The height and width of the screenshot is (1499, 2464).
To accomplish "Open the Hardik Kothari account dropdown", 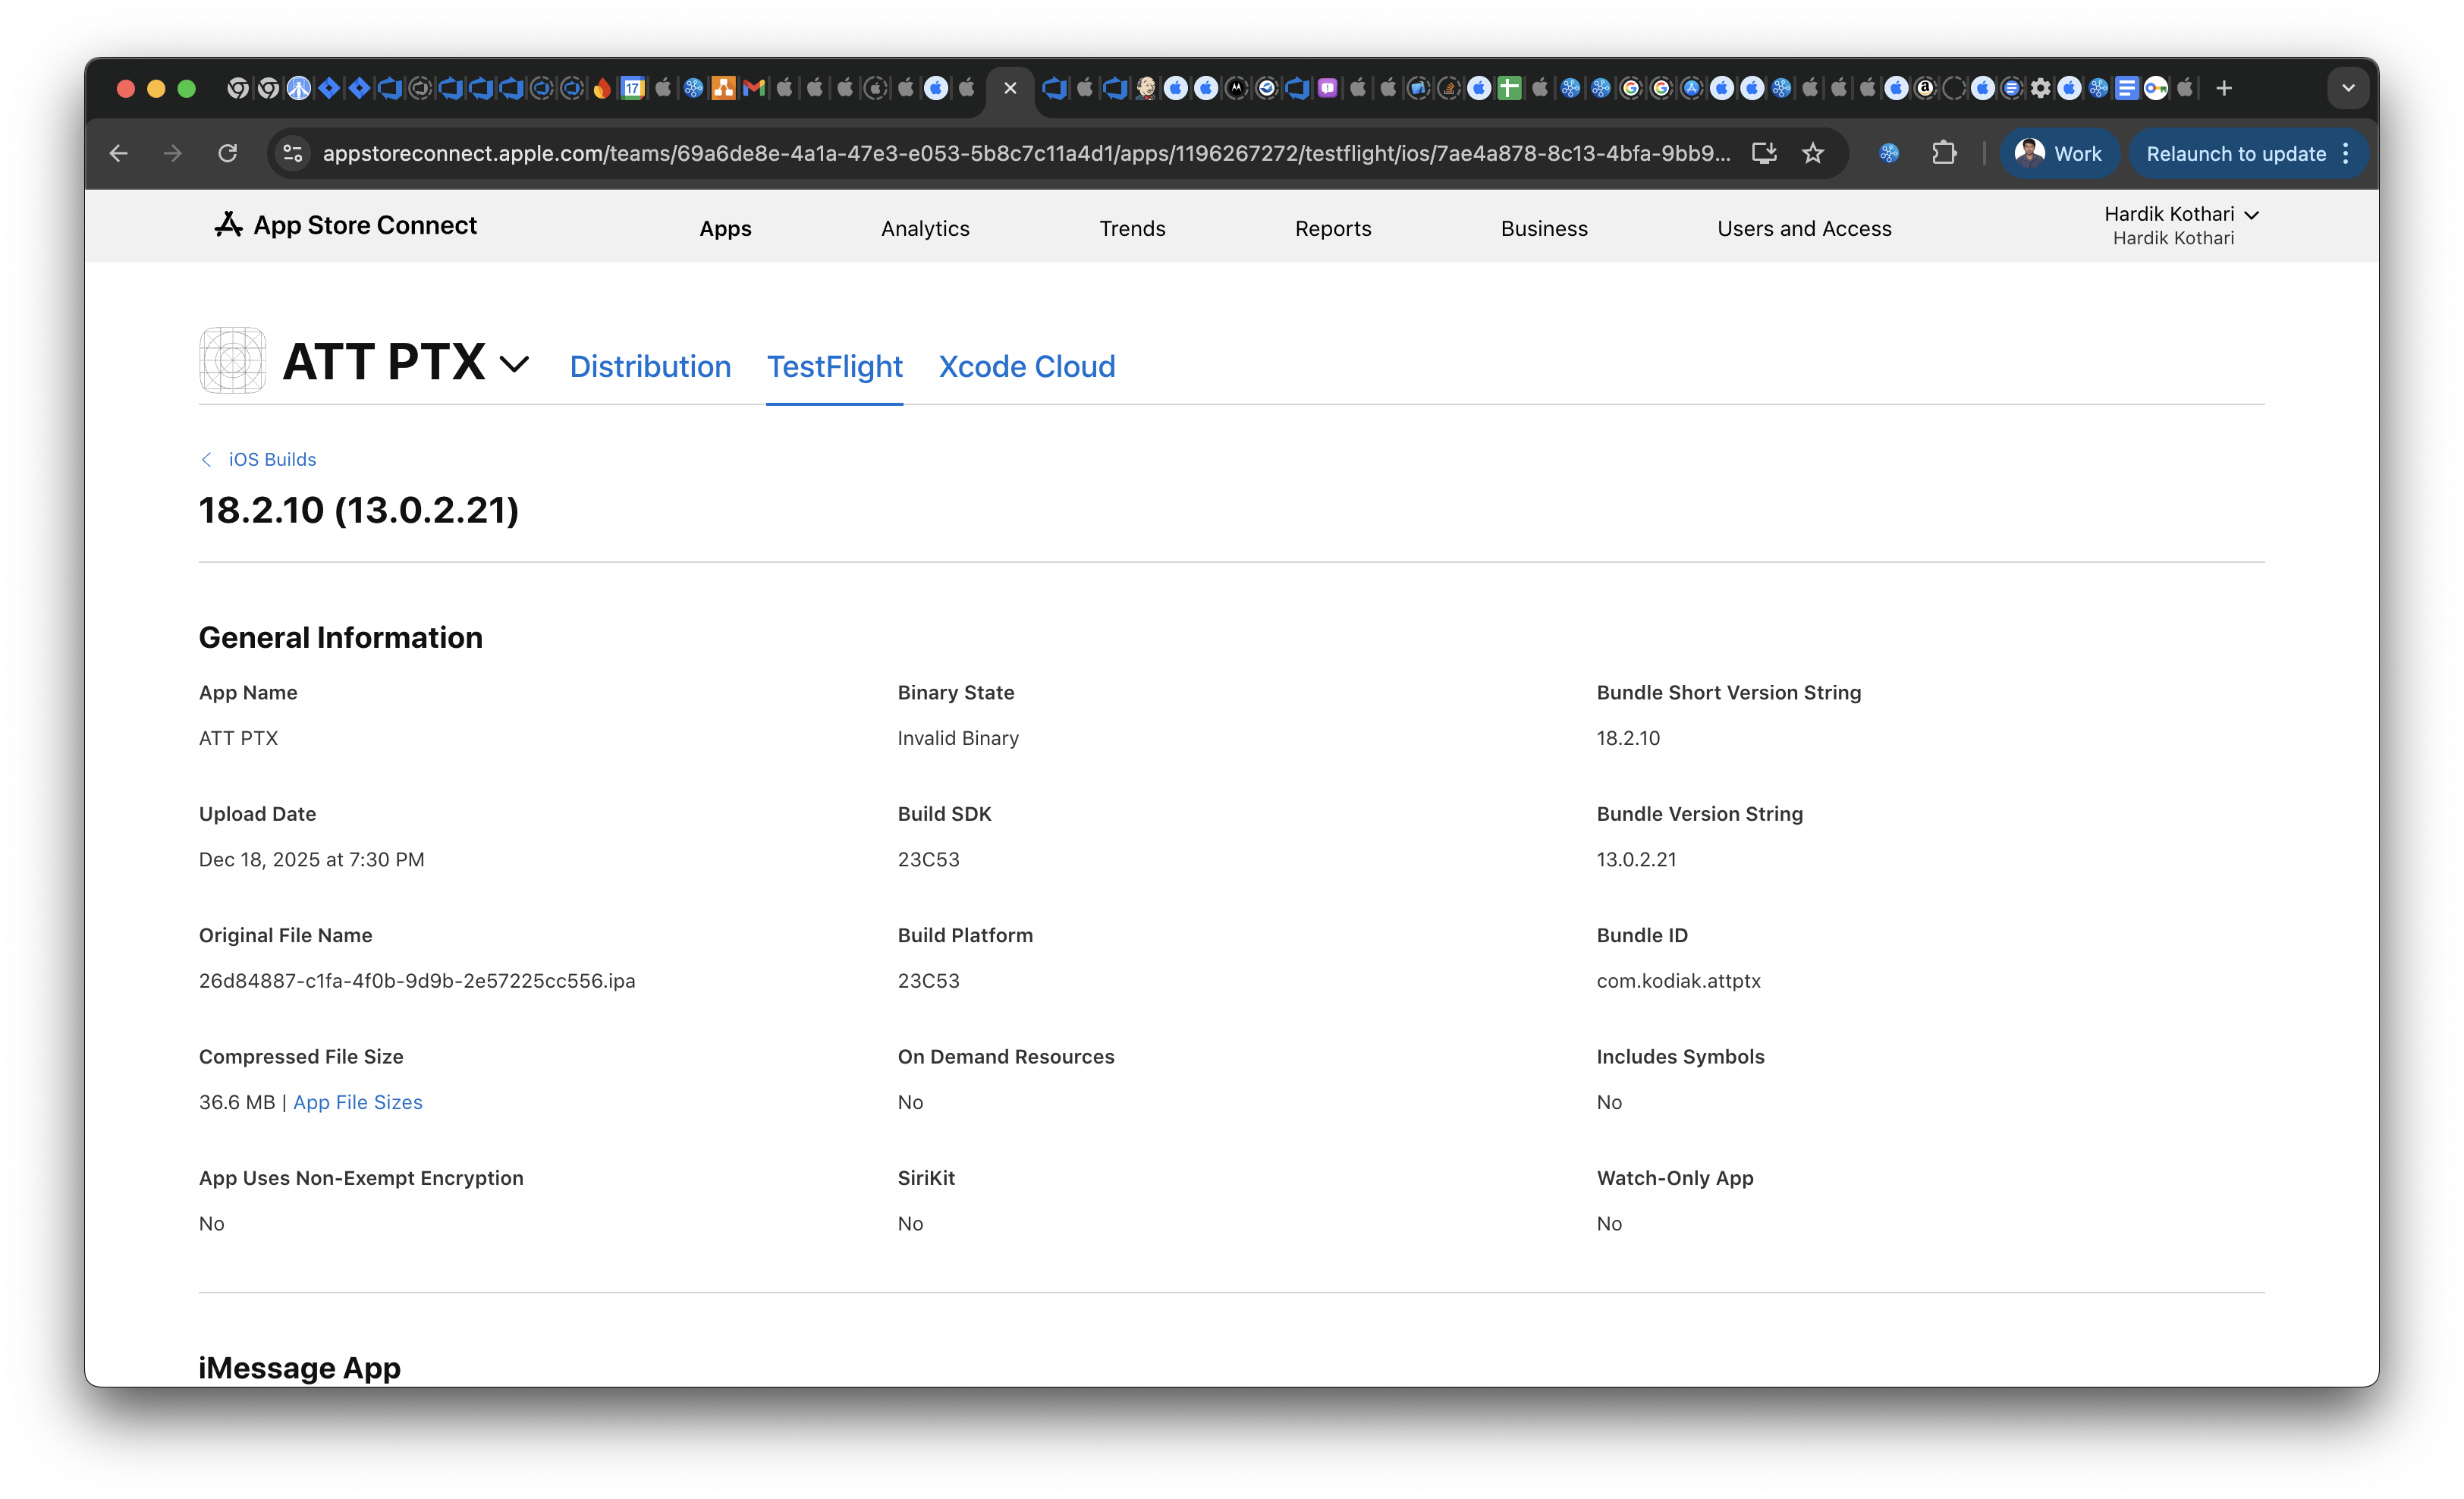I will coord(2180,214).
